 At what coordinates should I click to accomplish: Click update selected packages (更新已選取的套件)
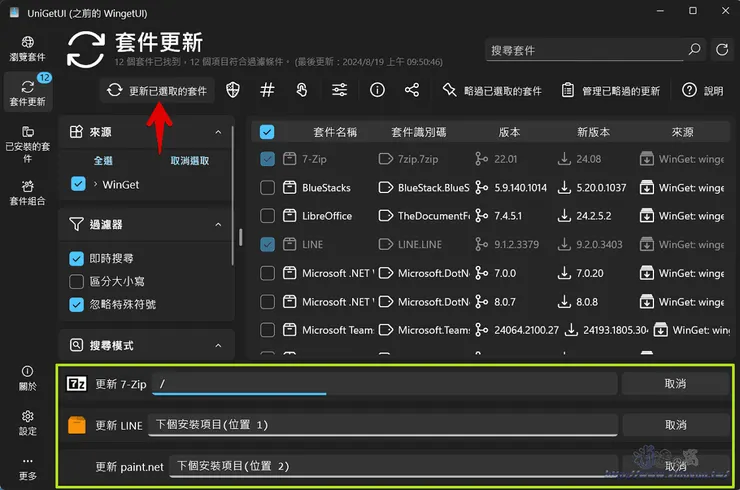[157, 91]
